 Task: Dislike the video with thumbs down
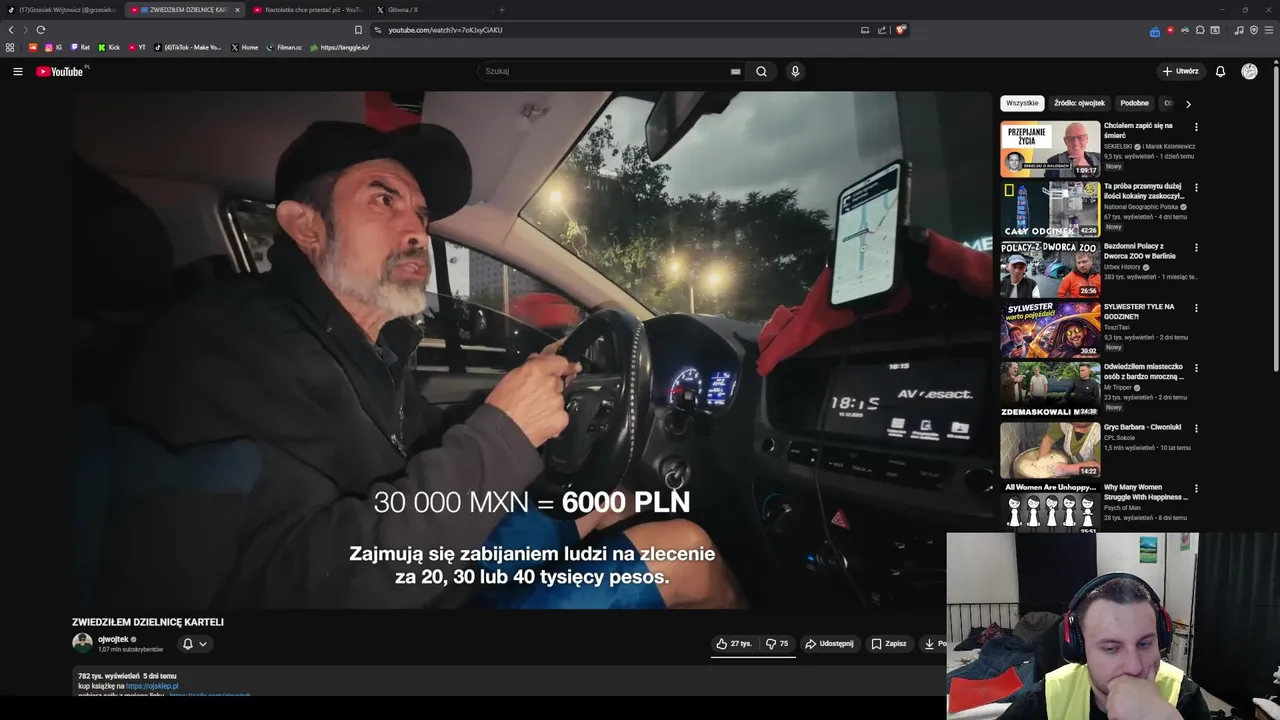click(777, 644)
